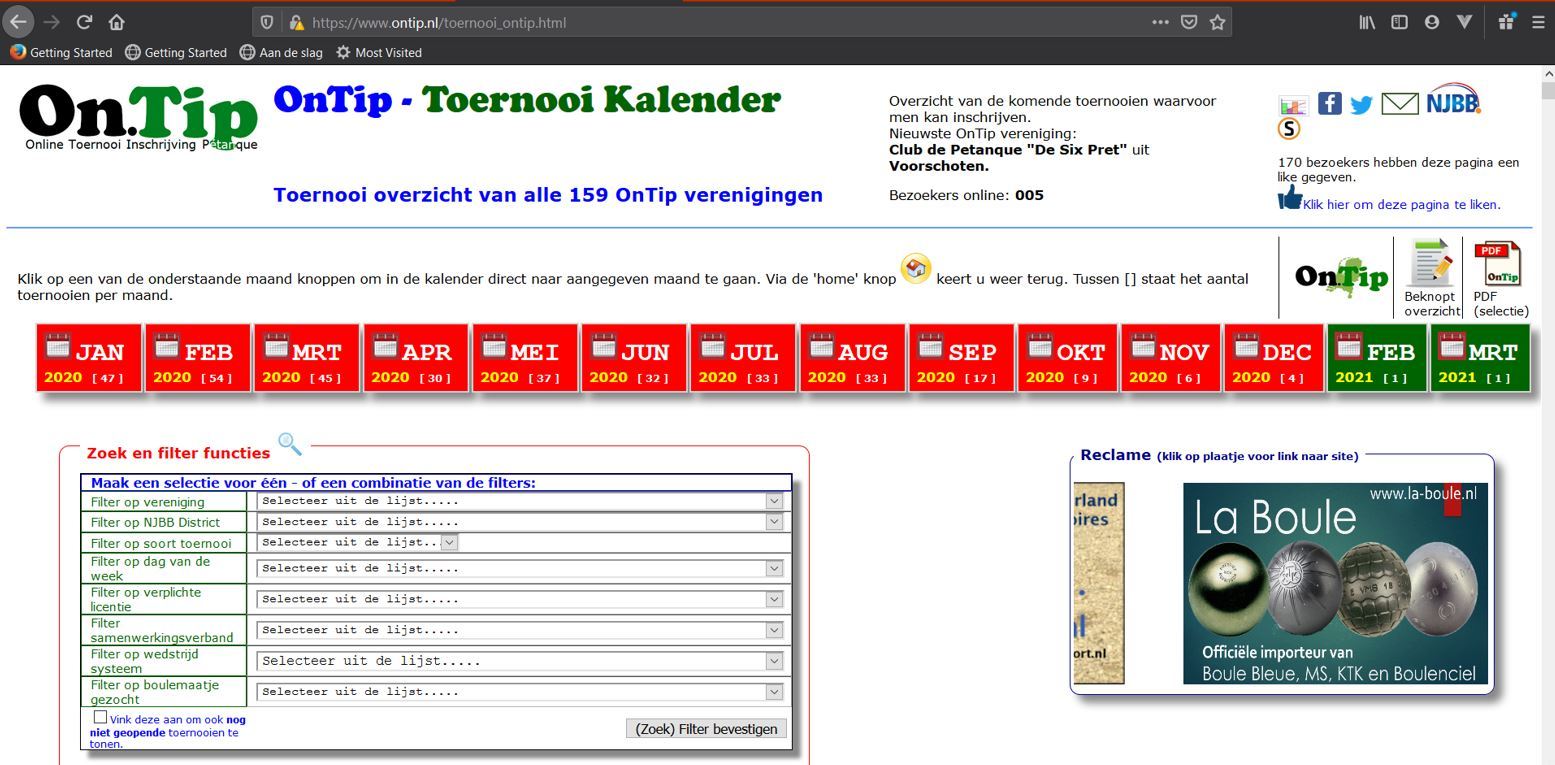Tick the 'nog niet geopende toernooien' checkbox
The image size is (1555, 765).
100,717
